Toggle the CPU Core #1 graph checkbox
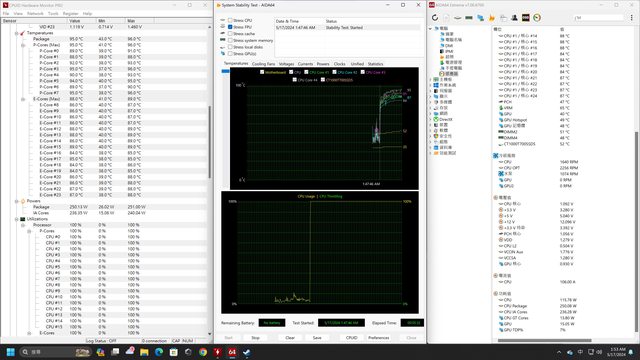The width and height of the screenshot is (640, 360). 306,72
